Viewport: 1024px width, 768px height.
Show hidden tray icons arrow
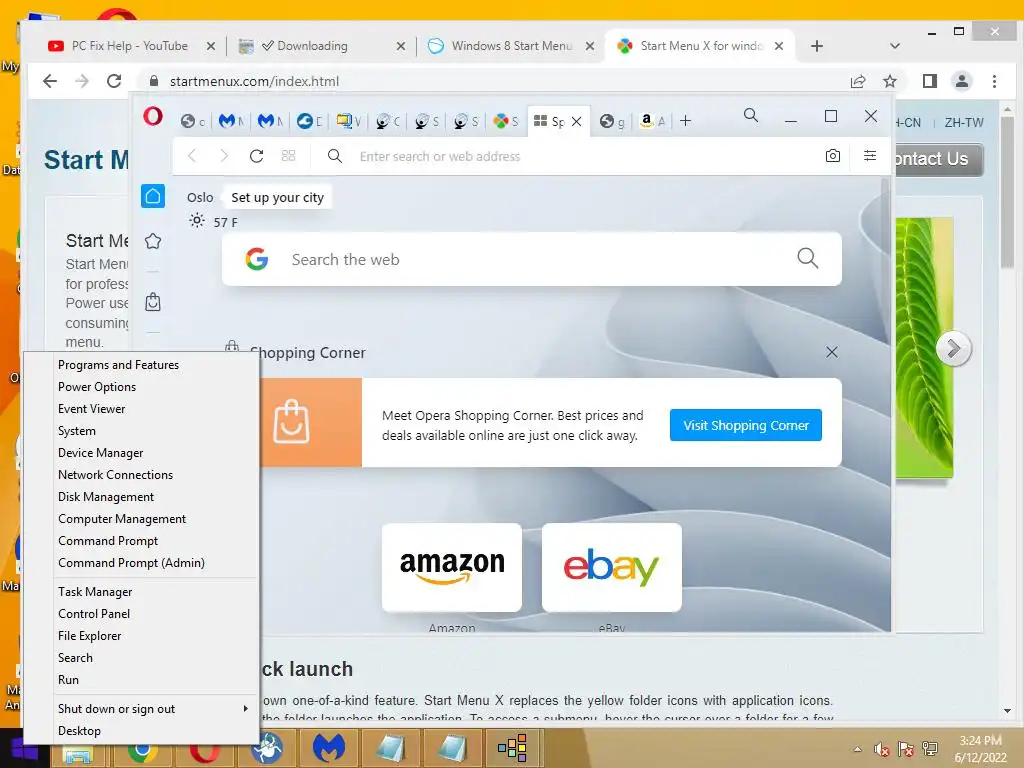click(857, 749)
